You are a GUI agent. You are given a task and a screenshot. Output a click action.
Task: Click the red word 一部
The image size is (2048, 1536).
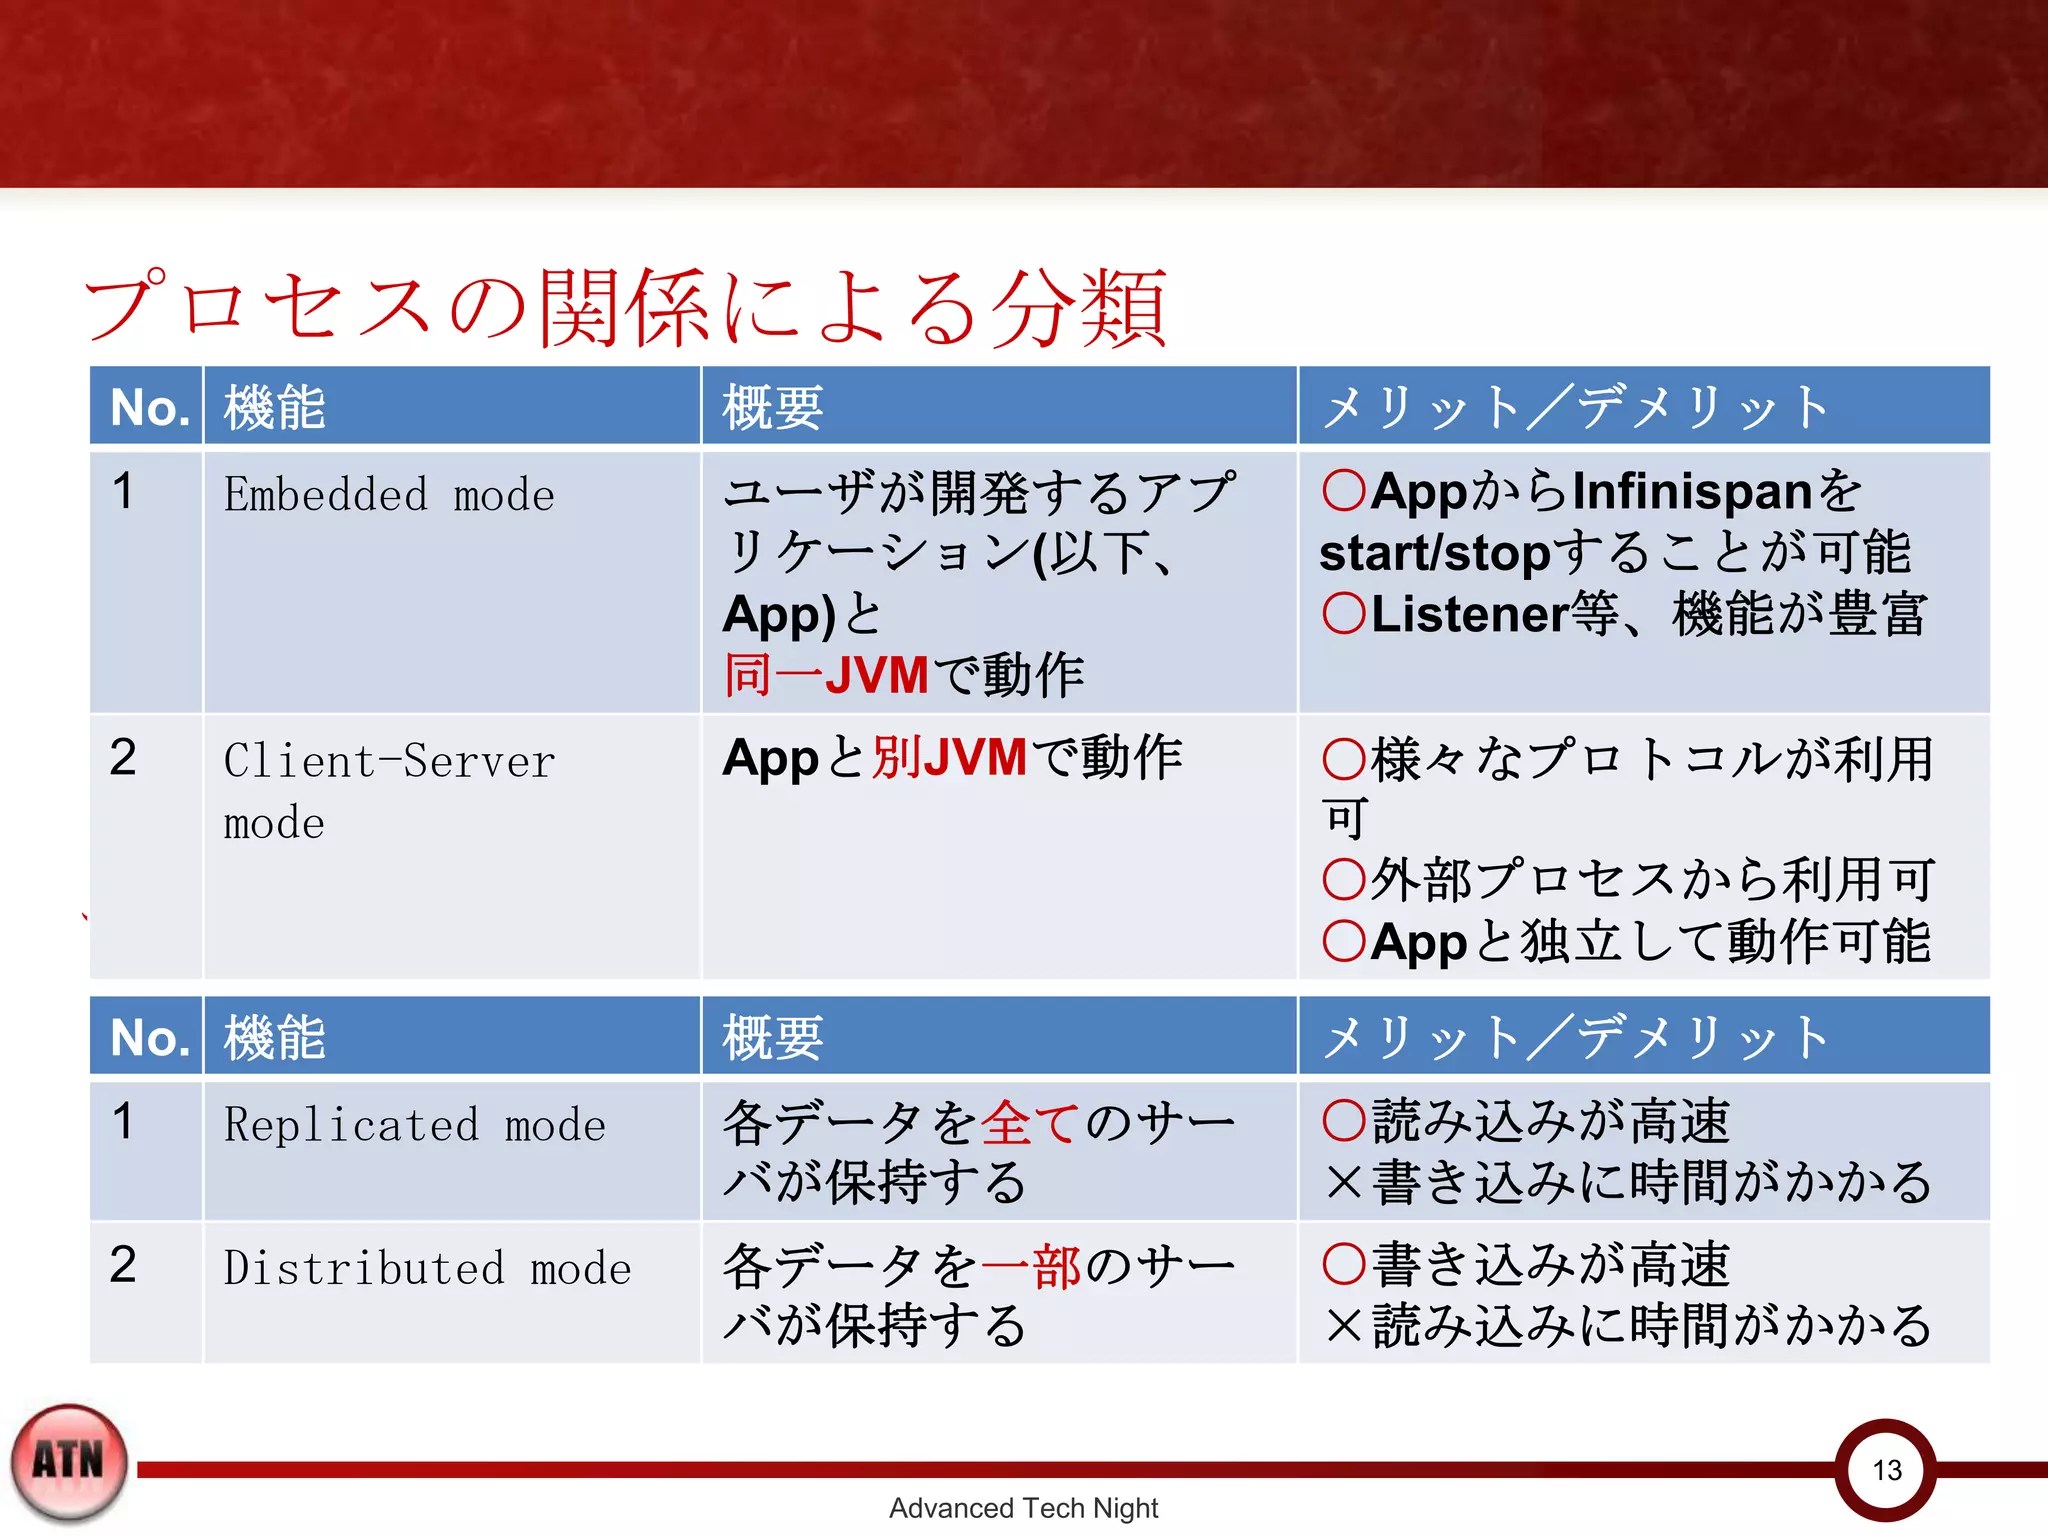click(1031, 1266)
